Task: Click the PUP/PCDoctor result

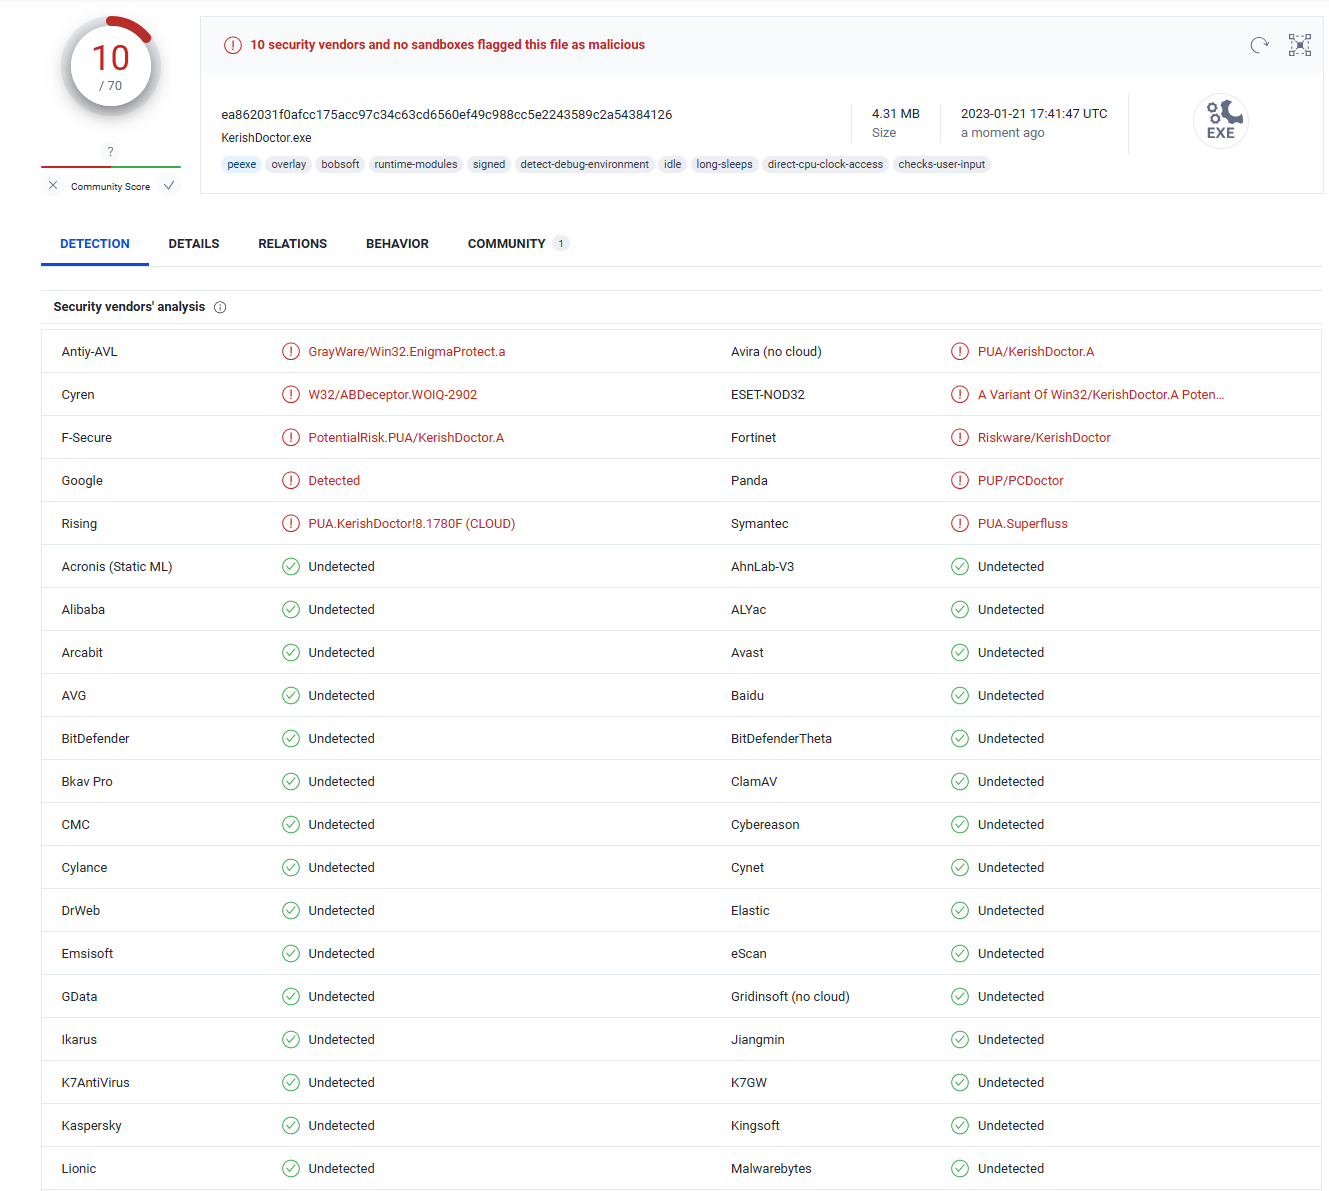Action: pos(1021,481)
